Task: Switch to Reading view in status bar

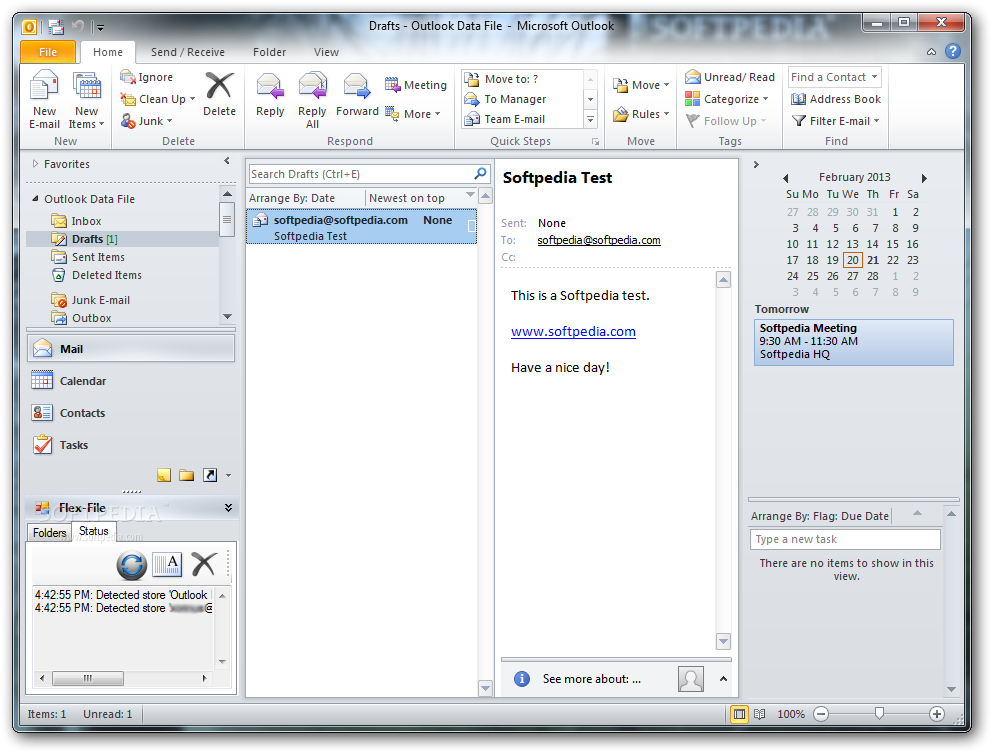Action: 760,714
